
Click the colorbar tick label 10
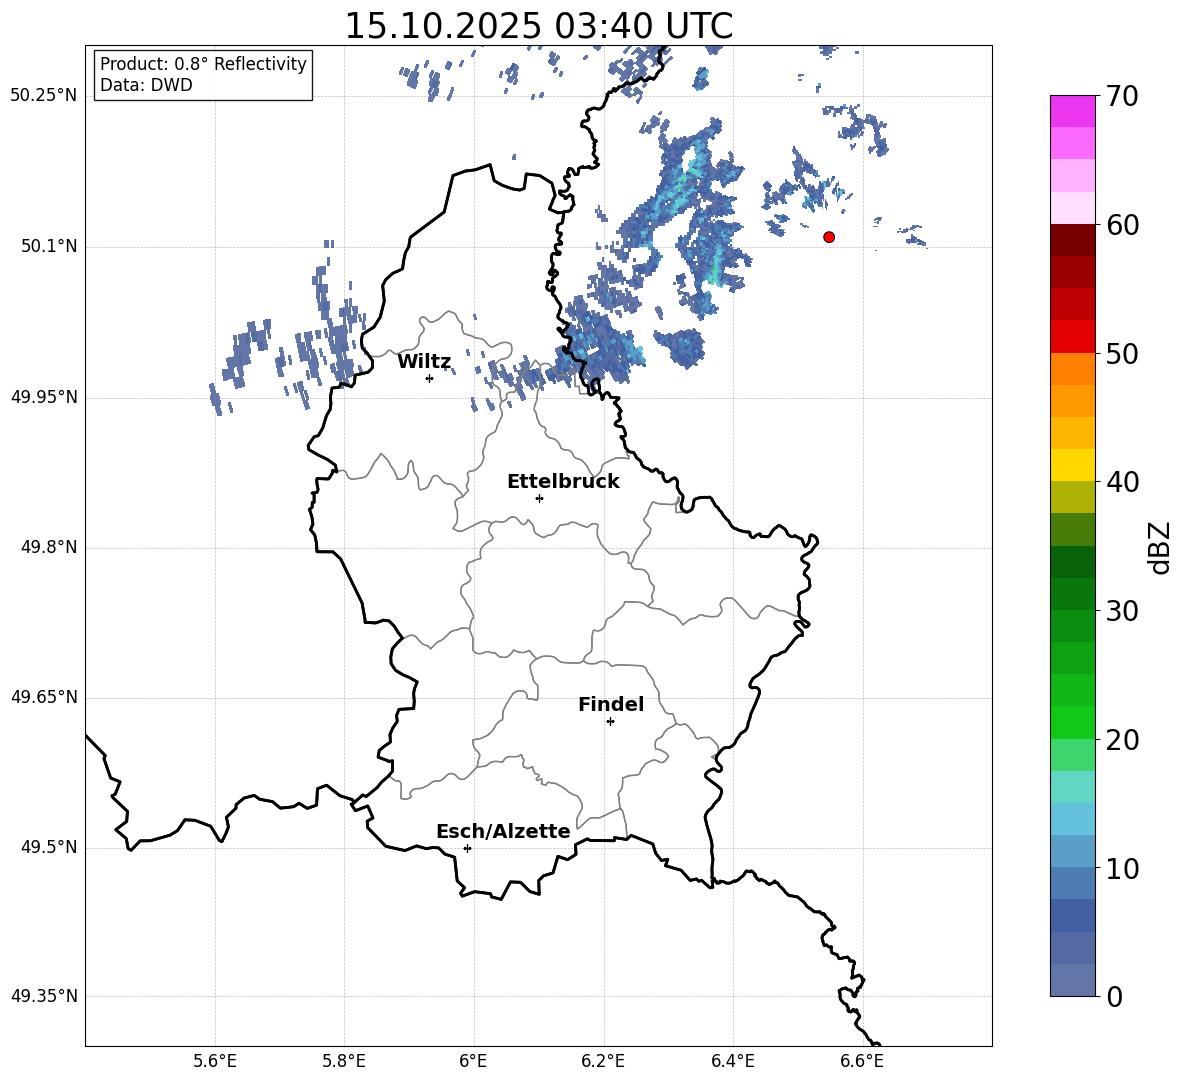1122,868
